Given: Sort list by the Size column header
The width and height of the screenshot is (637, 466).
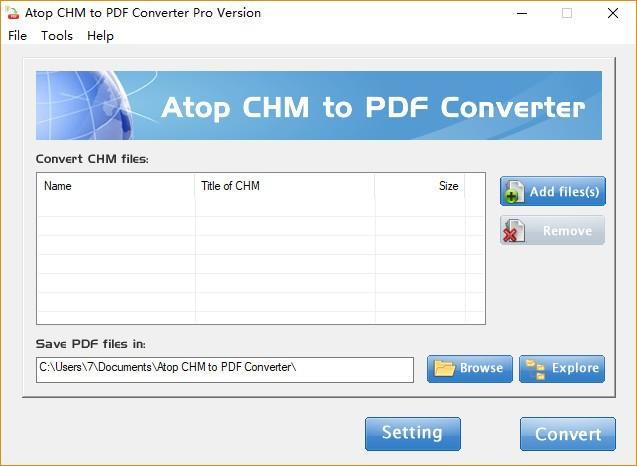Looking at the screenshot, I should (x=420, y=186).
